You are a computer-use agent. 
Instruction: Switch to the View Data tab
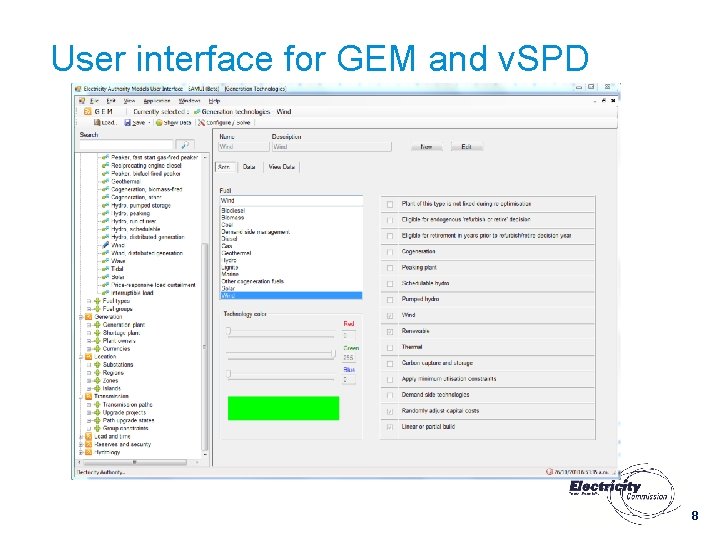pos(281,167)
